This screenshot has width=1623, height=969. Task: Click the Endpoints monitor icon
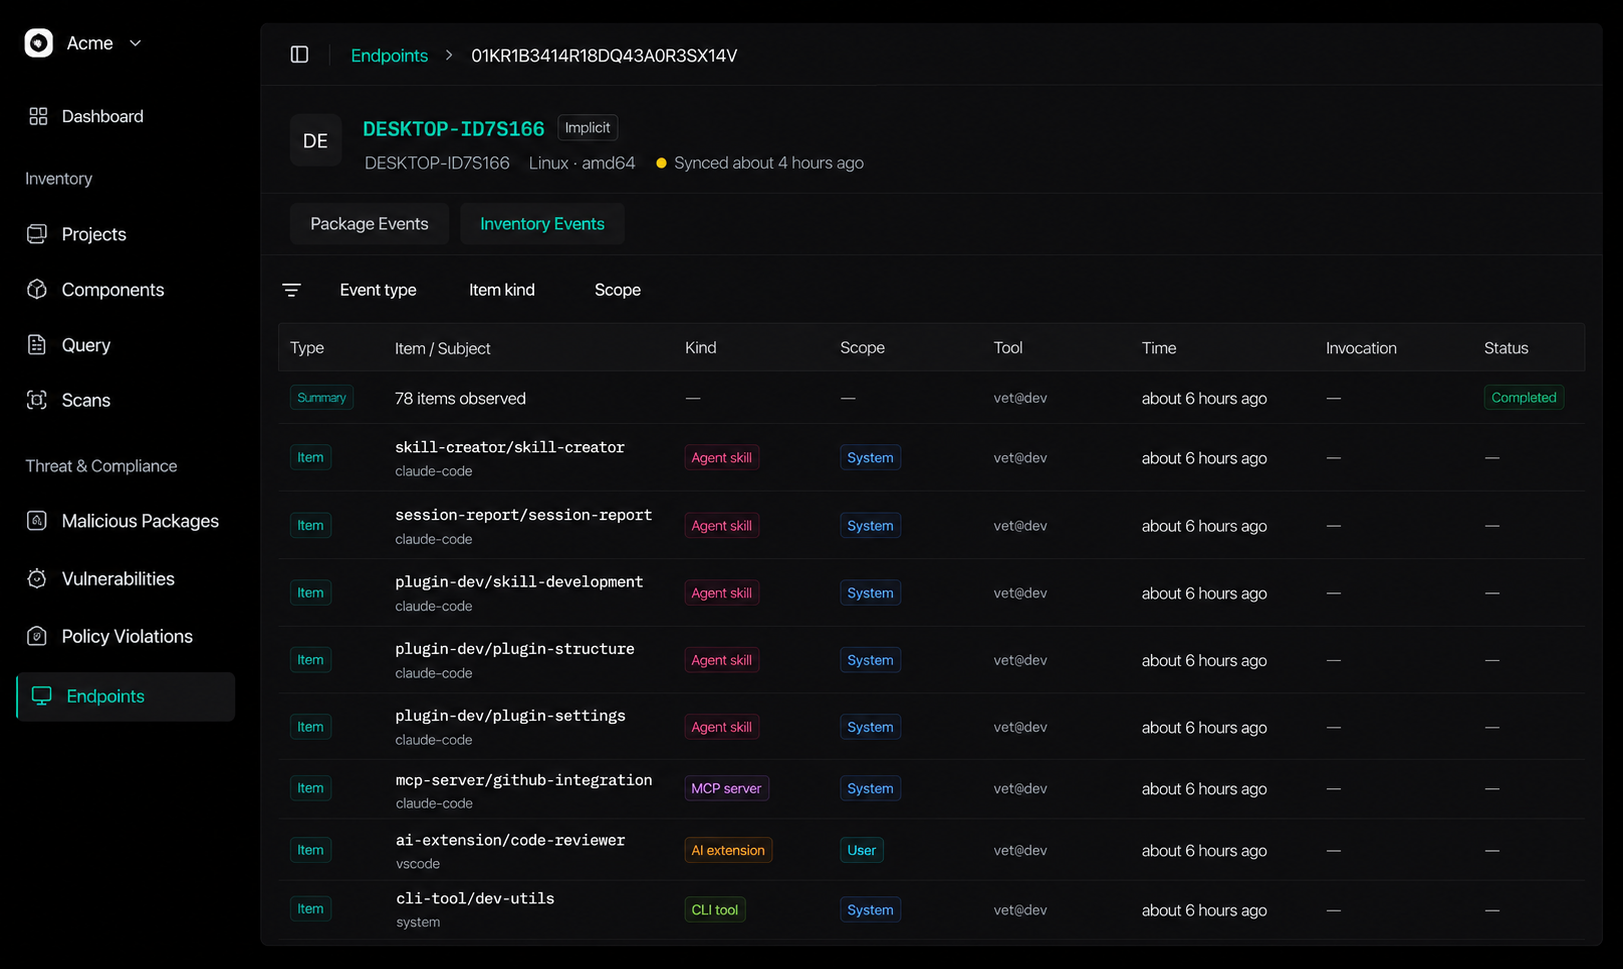pos(42,696)
